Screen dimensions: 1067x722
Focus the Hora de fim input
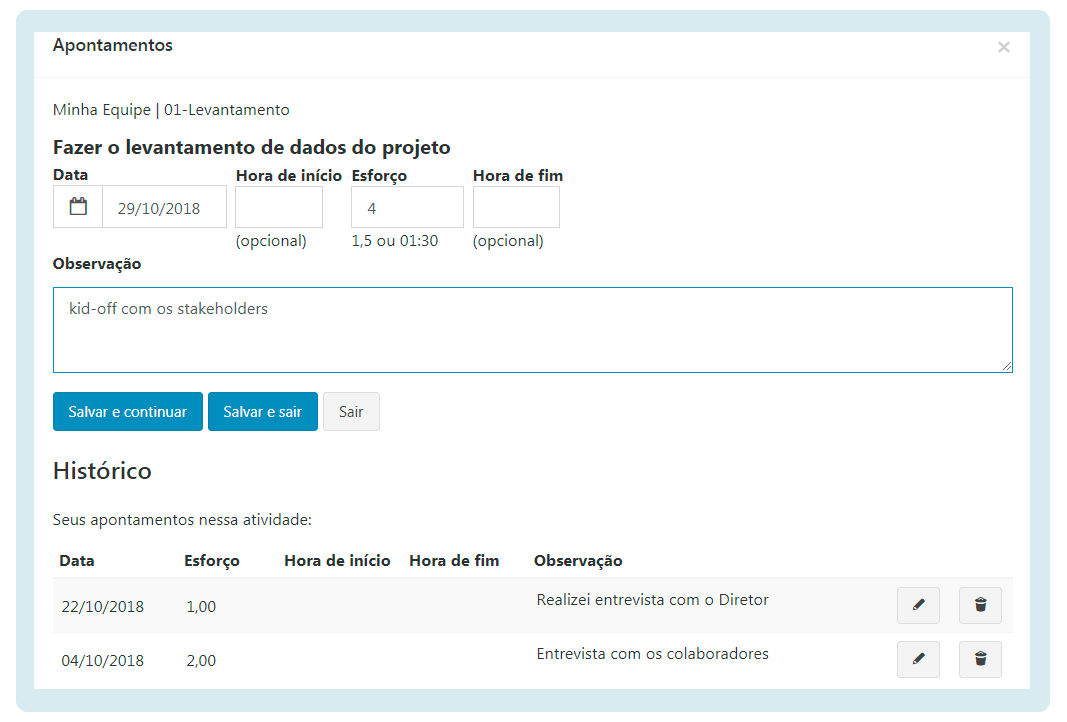[x=516, y=207]
